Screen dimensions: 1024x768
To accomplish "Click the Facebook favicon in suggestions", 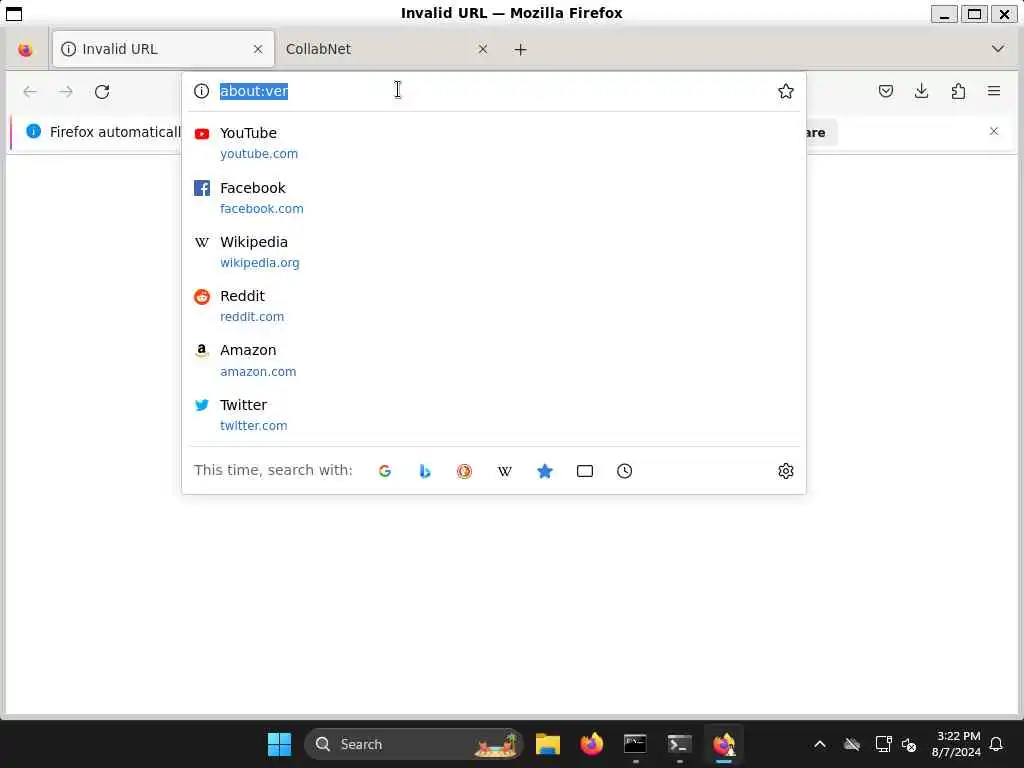I will (x=202, y=188).
